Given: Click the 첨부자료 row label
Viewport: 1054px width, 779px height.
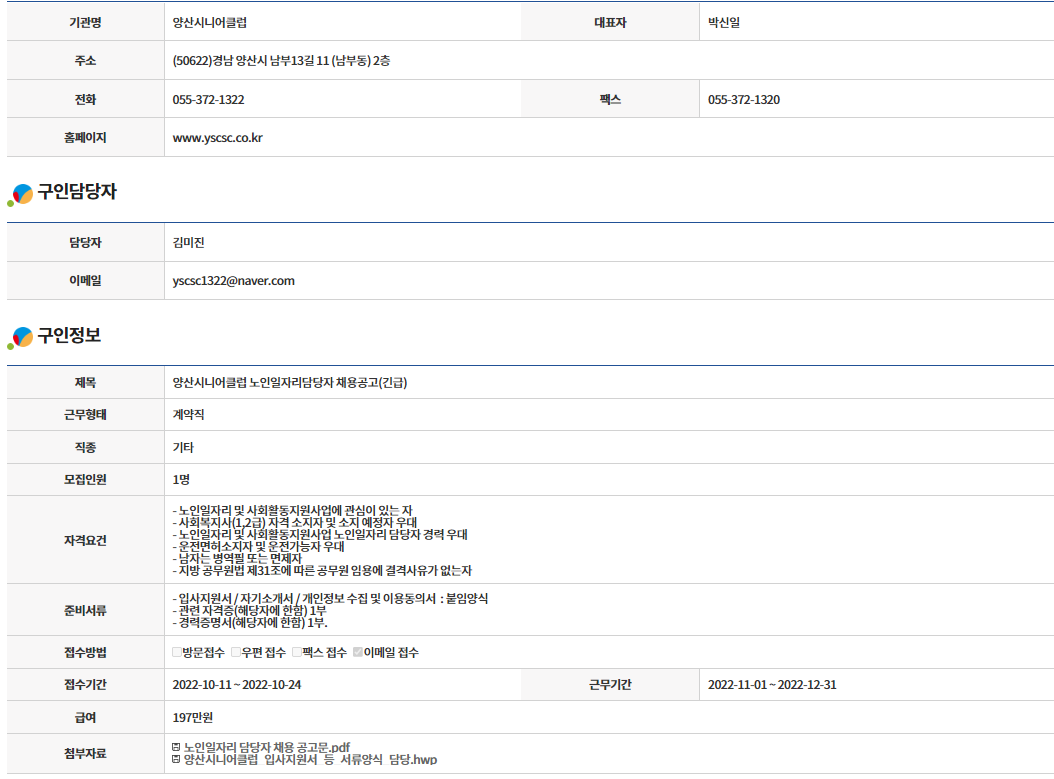Looking at the screenshot, I should click(x=85, y=753).
